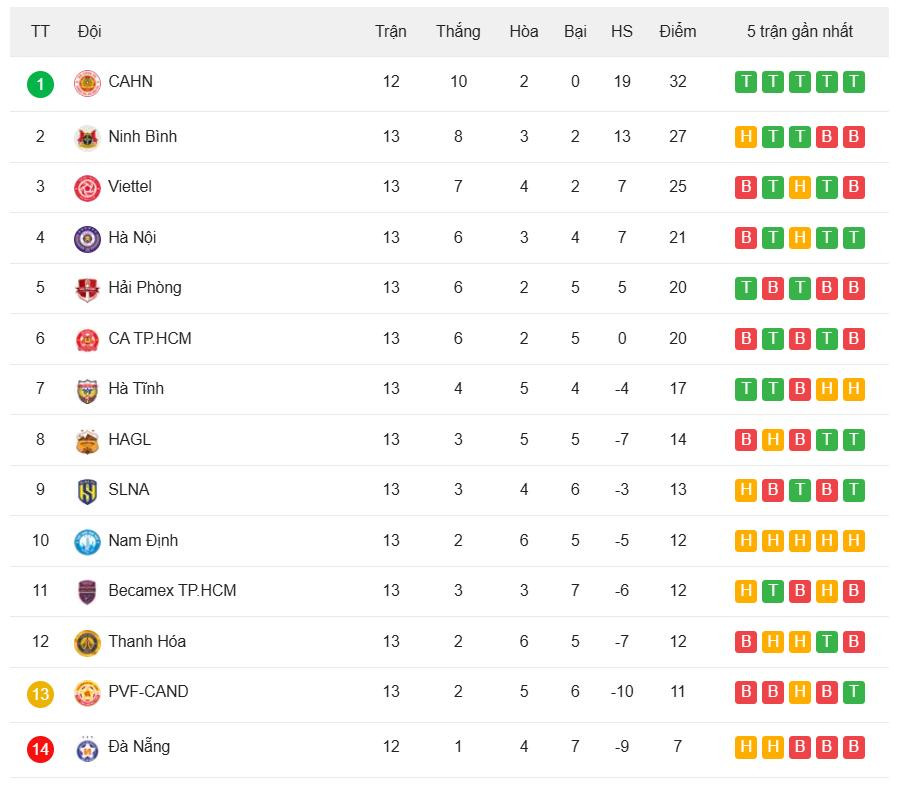The image size is (898, 785).
Task: Click the Đà Nẵng team logo
Action: [x=87, y=748]
